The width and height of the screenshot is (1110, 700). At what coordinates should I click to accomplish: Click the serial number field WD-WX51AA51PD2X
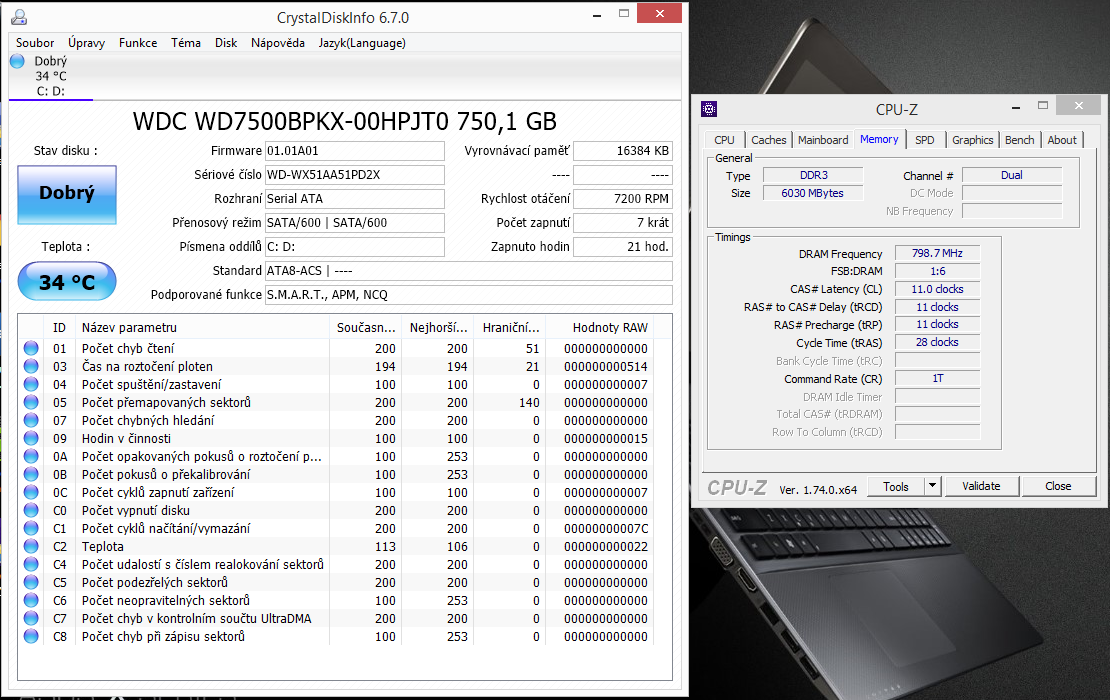[x=355, y=175]
